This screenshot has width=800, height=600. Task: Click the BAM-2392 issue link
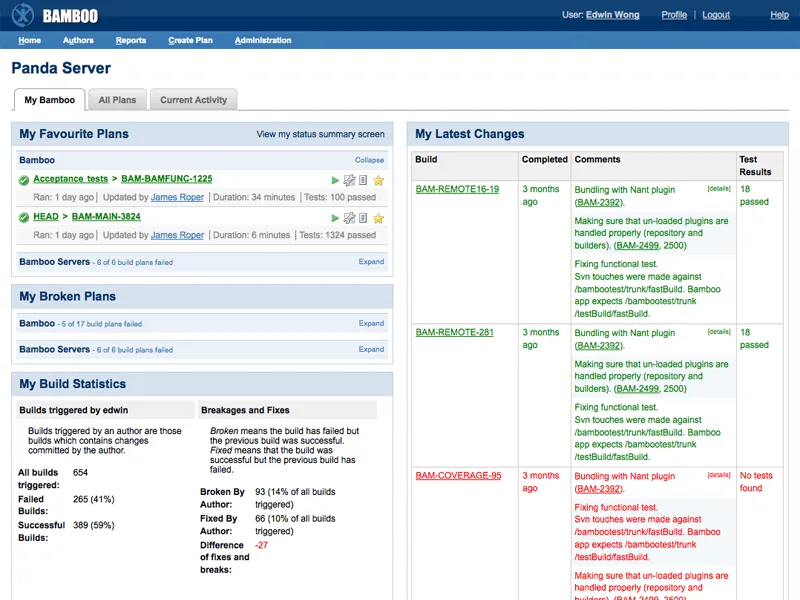(x=599, y=201)
